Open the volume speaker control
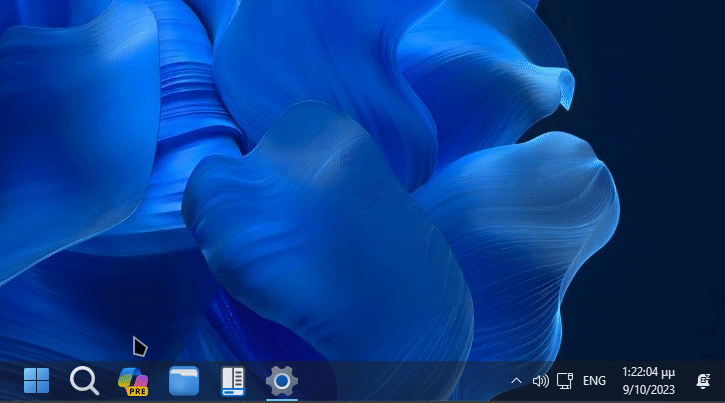725x403 pixels. (x=541, y=381)
